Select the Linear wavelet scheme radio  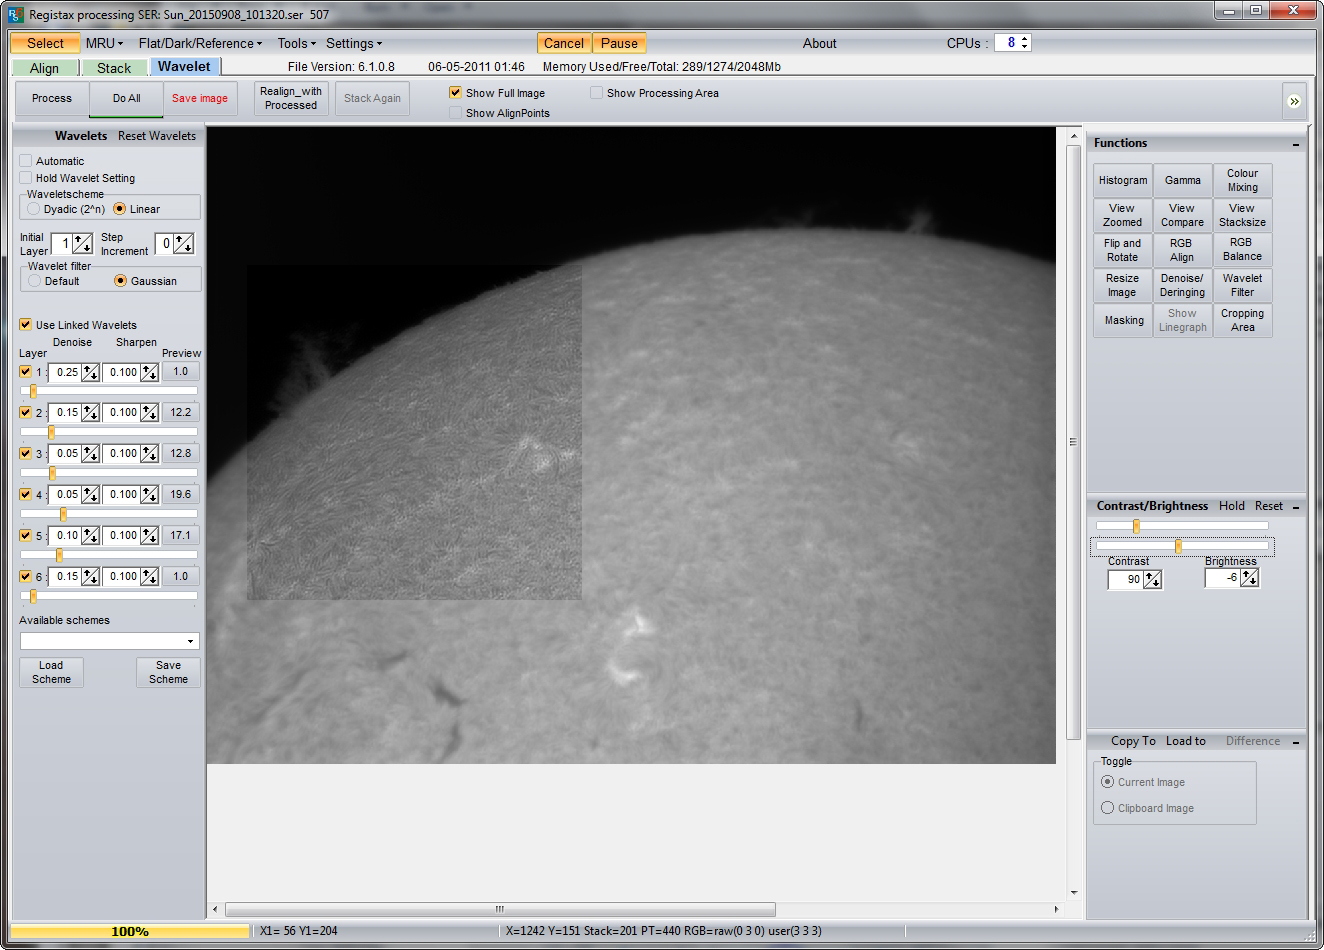(120, 209)
